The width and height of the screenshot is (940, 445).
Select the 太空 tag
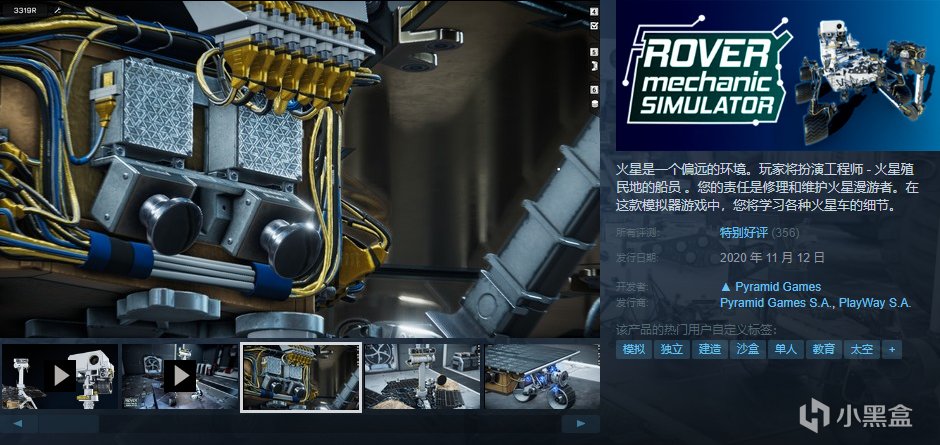point(861,350)
